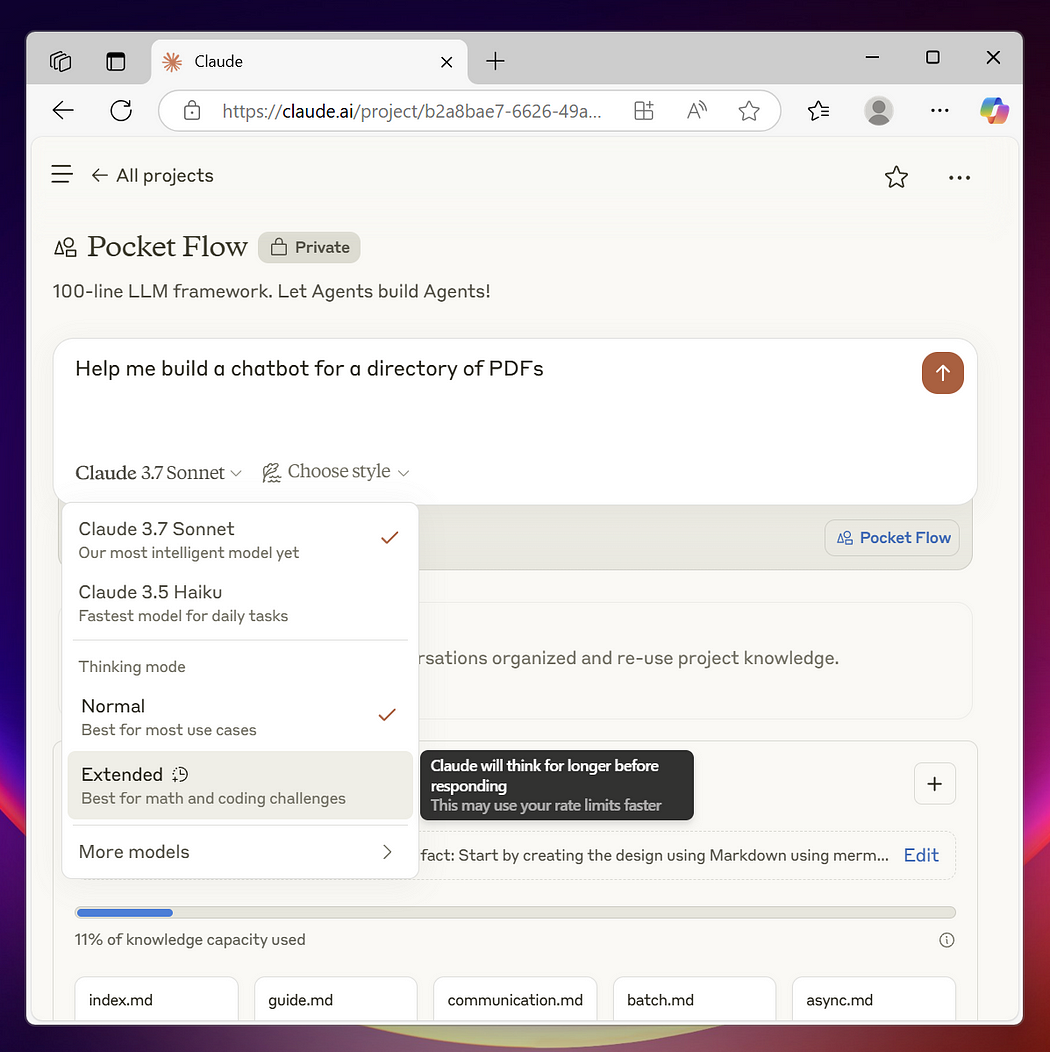Star the Pocket Flow project
Image resolution: width=1050 pixels, height=1052 pixels.
tap(896, 178)
